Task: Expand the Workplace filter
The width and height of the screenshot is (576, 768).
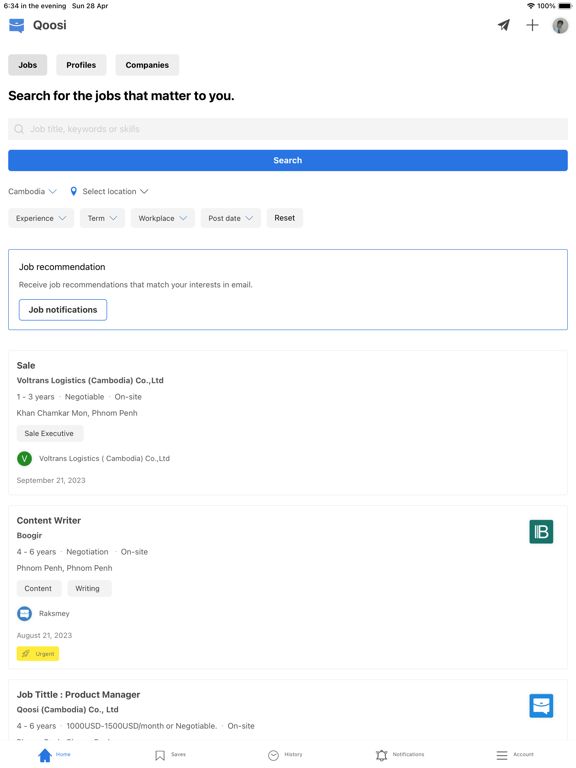Action: (x=163, y=218)
